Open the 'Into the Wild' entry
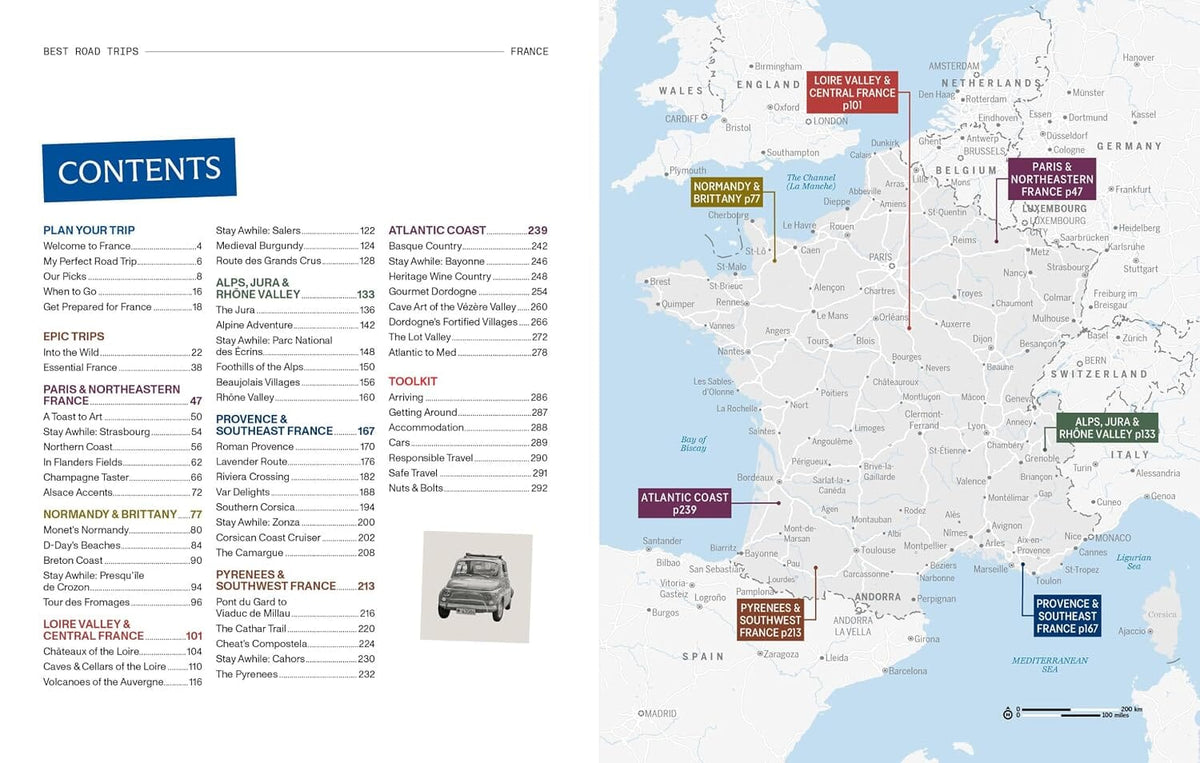This screenshot has height=763, width=1200. (x=123, y=353)
